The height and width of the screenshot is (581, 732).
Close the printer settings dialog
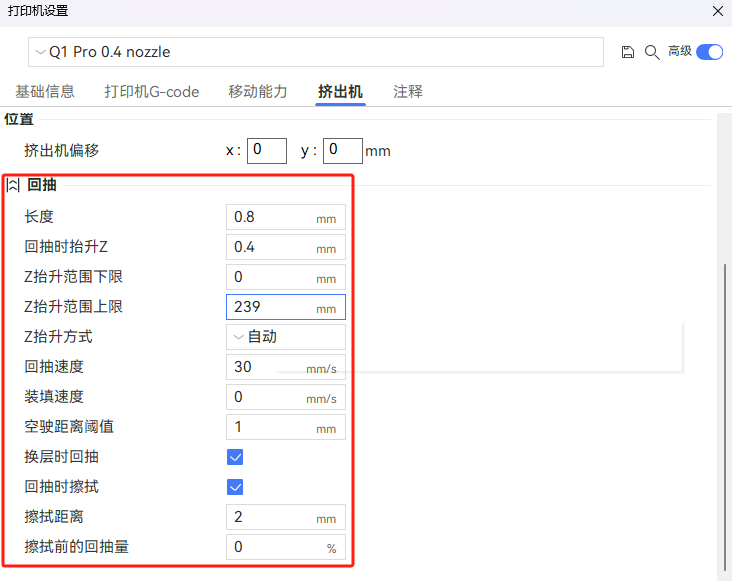click(x=717, y=11)
